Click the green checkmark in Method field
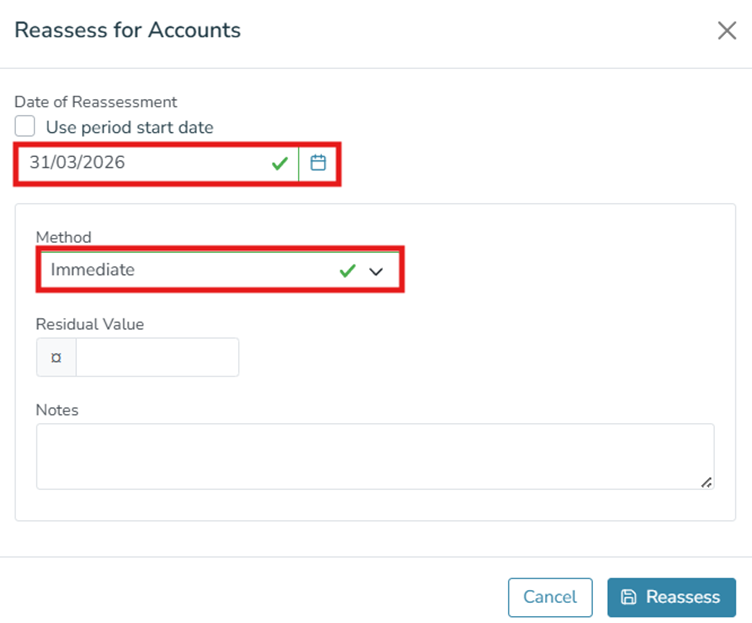The height and width of the screenshot is (623, 752). [x=347, y=270]
